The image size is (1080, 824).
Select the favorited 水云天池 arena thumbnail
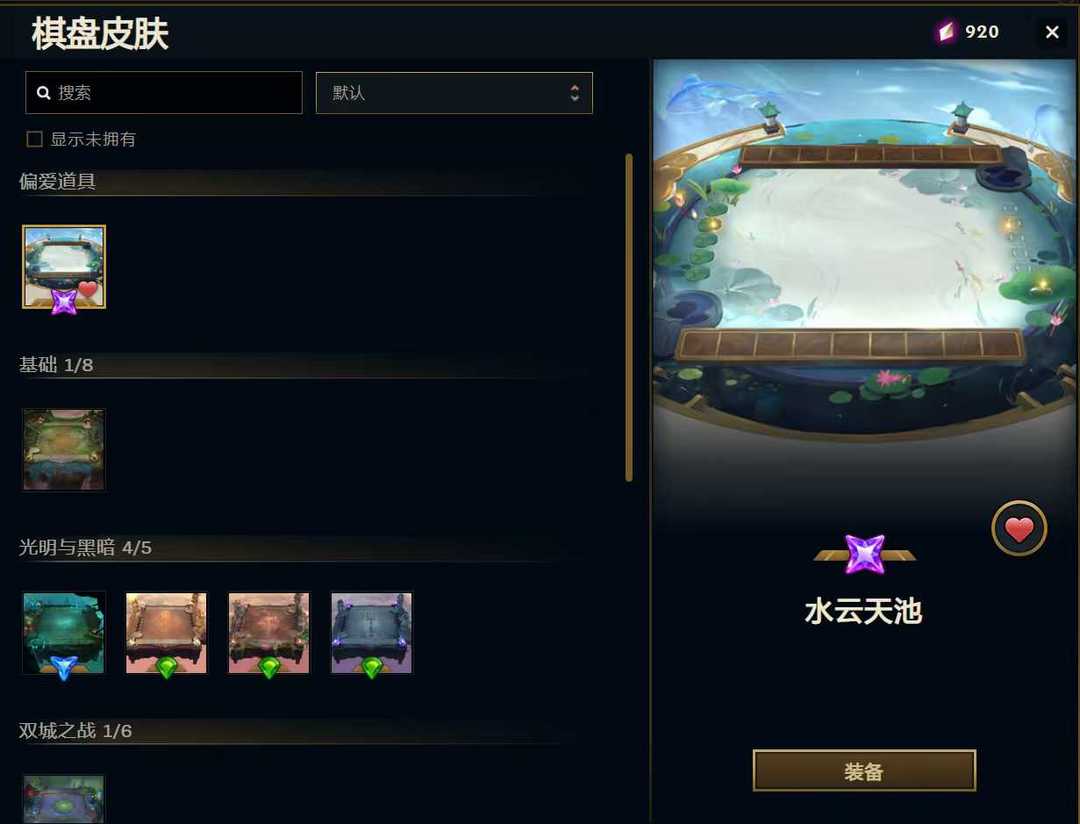click(64, 267)
